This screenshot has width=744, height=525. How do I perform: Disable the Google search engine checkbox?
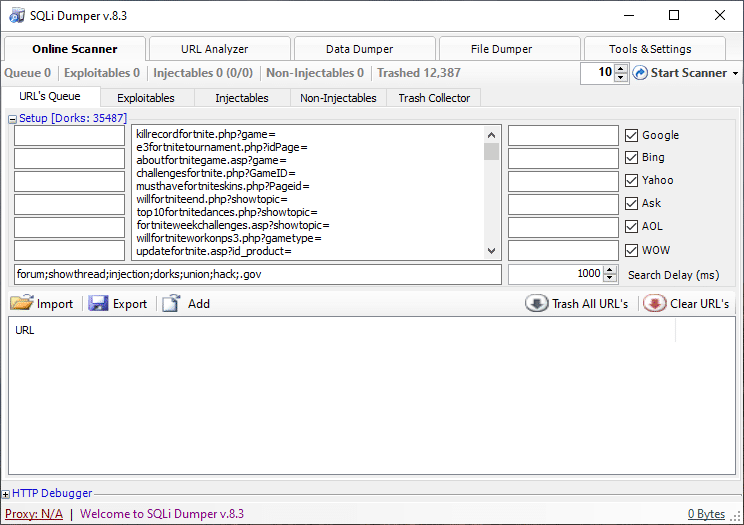pos(631,135)
